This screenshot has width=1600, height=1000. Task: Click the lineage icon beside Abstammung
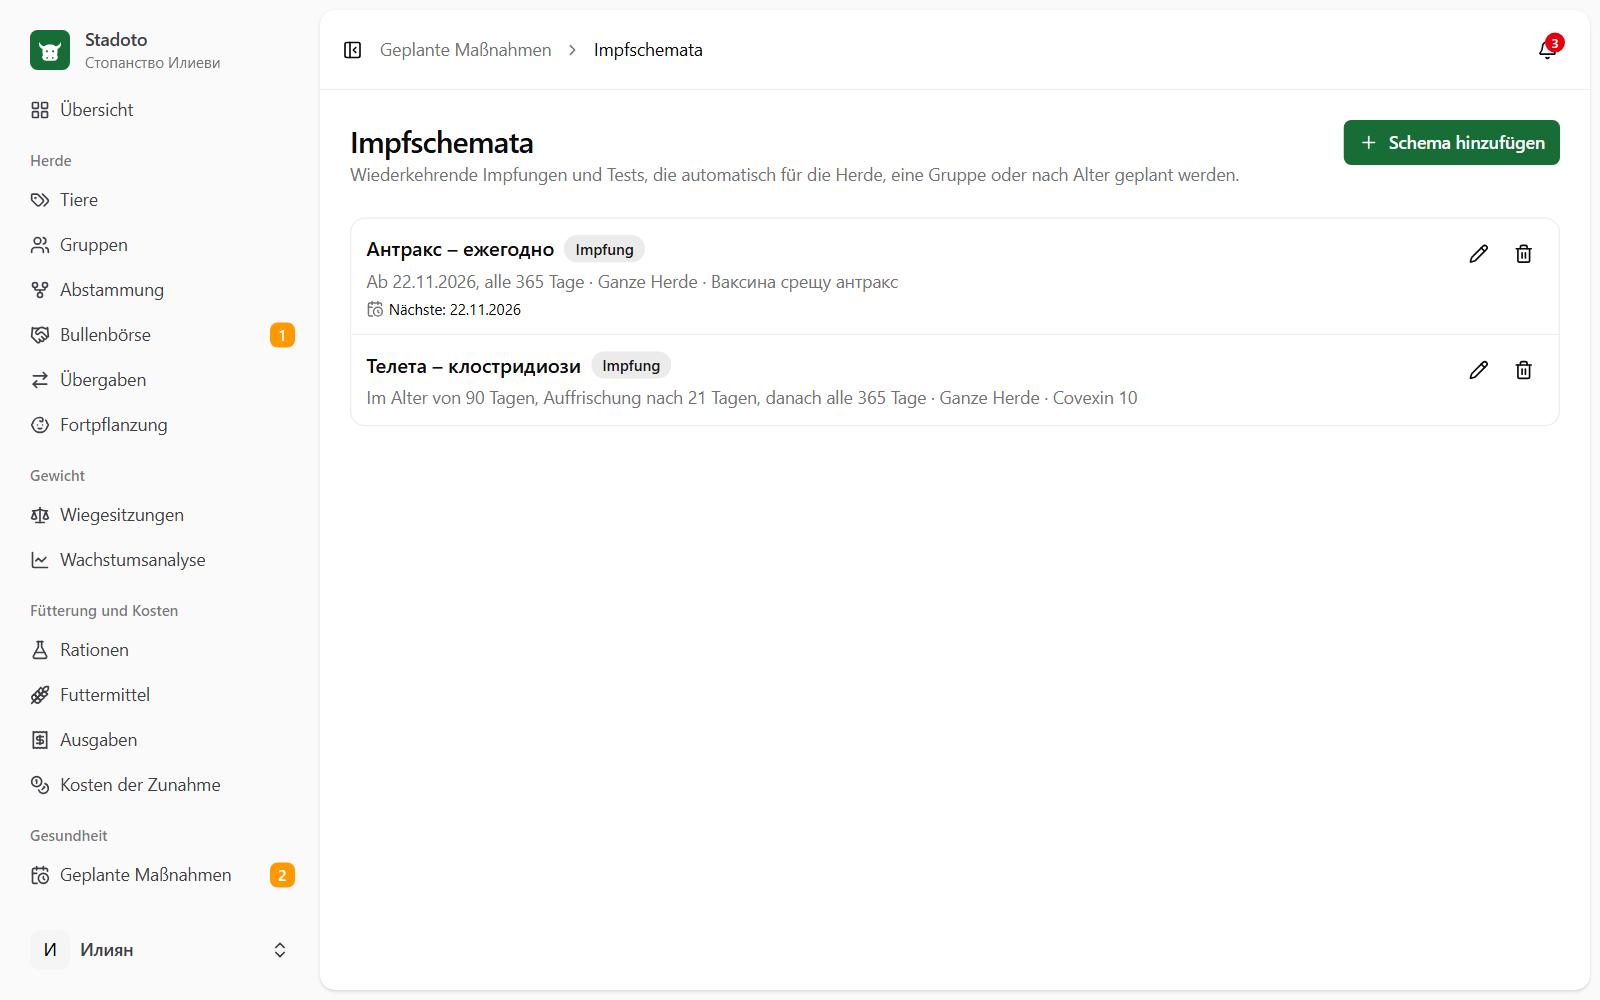click(40, 290)
